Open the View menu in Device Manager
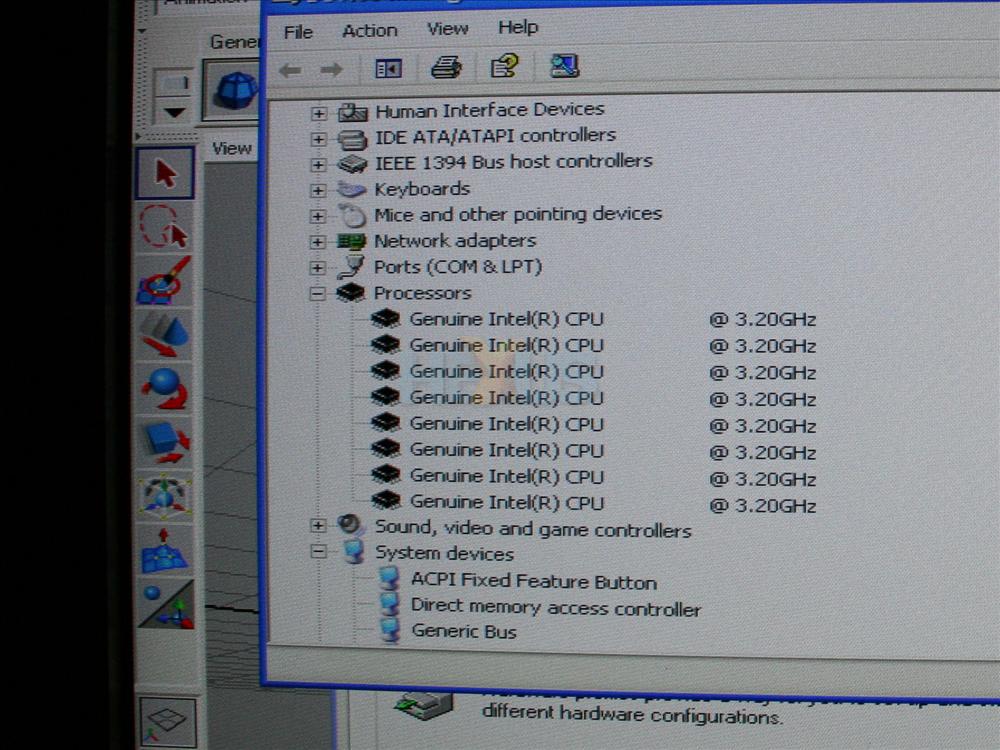The image size is (1000, 750). pyautogui.click(x=447, y=29)
